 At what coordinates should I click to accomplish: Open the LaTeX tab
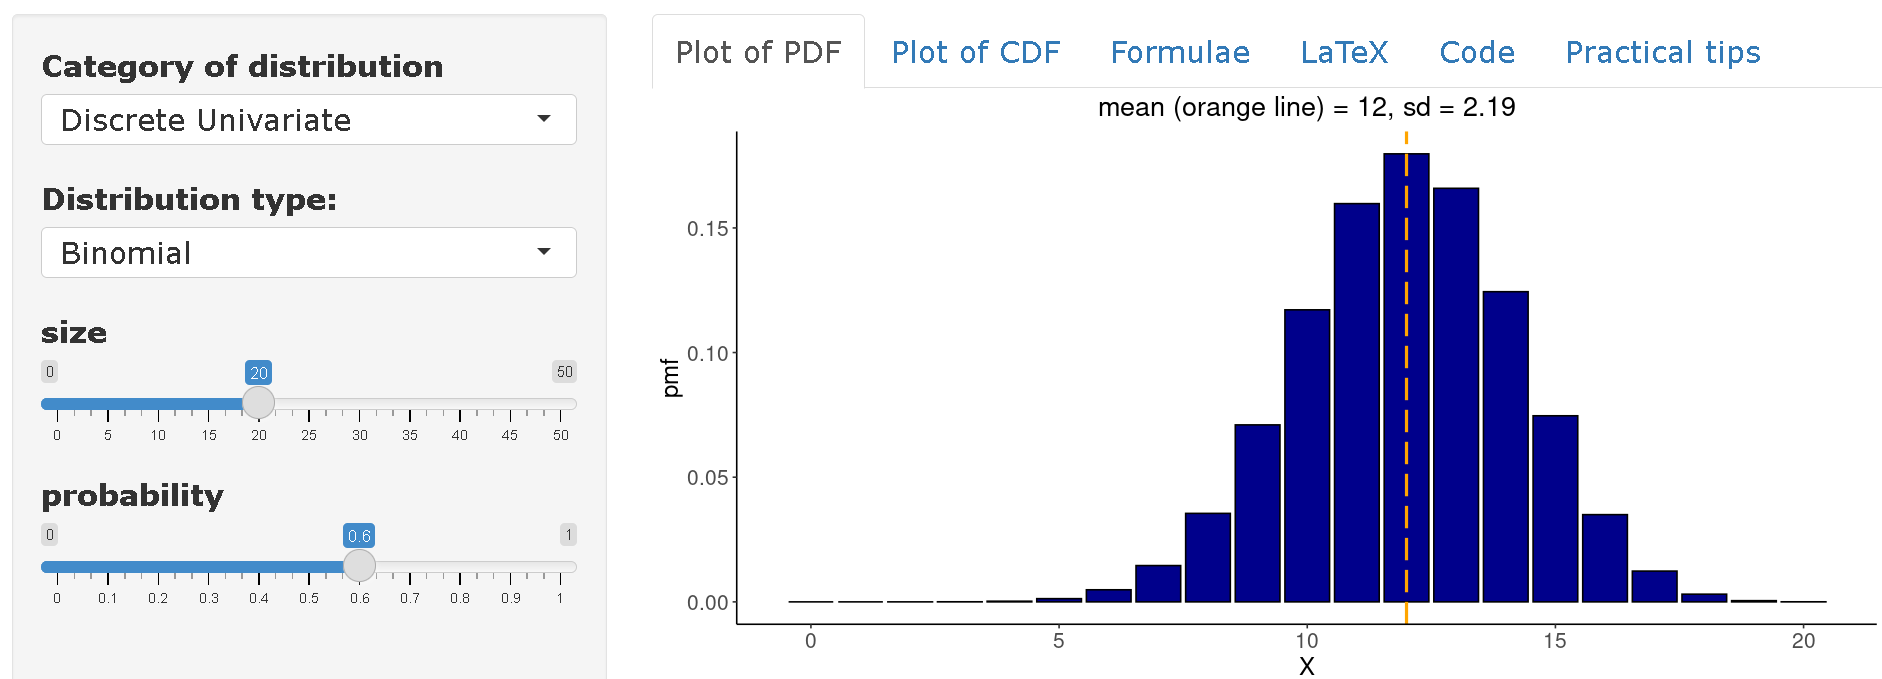pos(1344,52)
